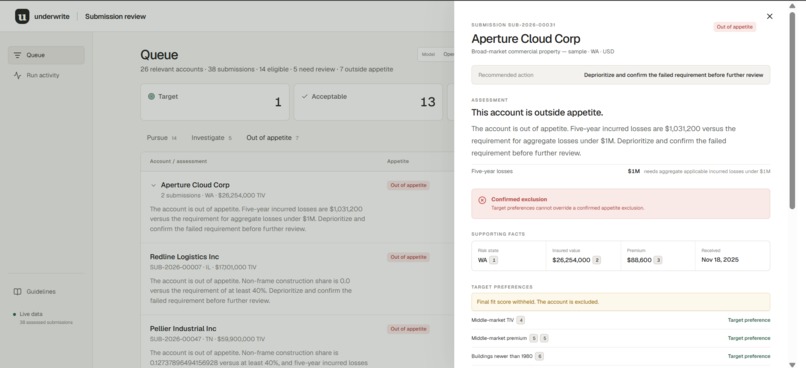
Task: Click citation badge 3 beside premium
Action: click(658, 260)
